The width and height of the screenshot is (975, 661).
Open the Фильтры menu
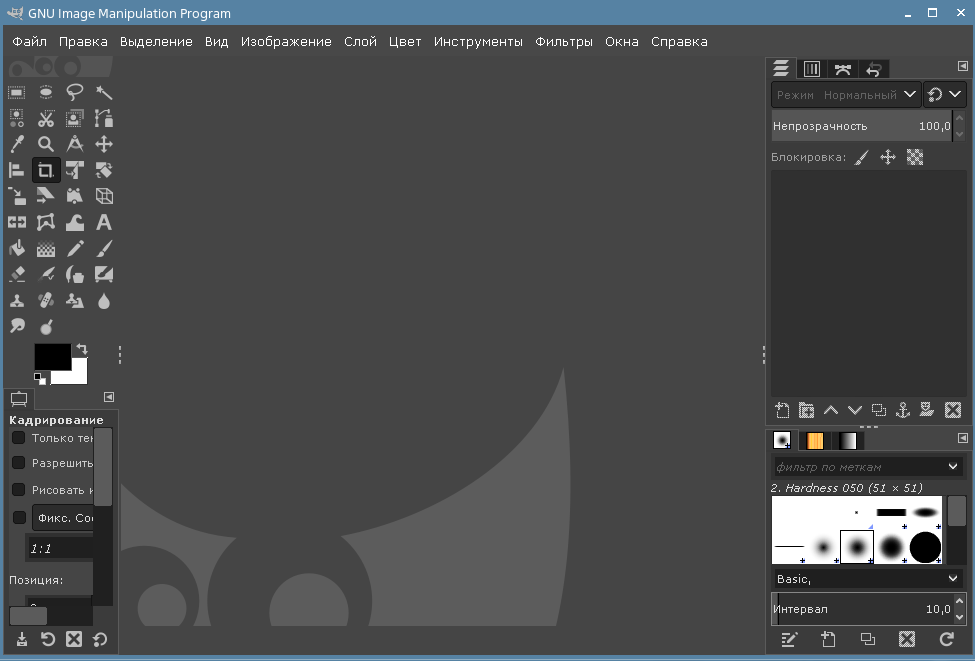pyautogui.click(x=564, y=42)
